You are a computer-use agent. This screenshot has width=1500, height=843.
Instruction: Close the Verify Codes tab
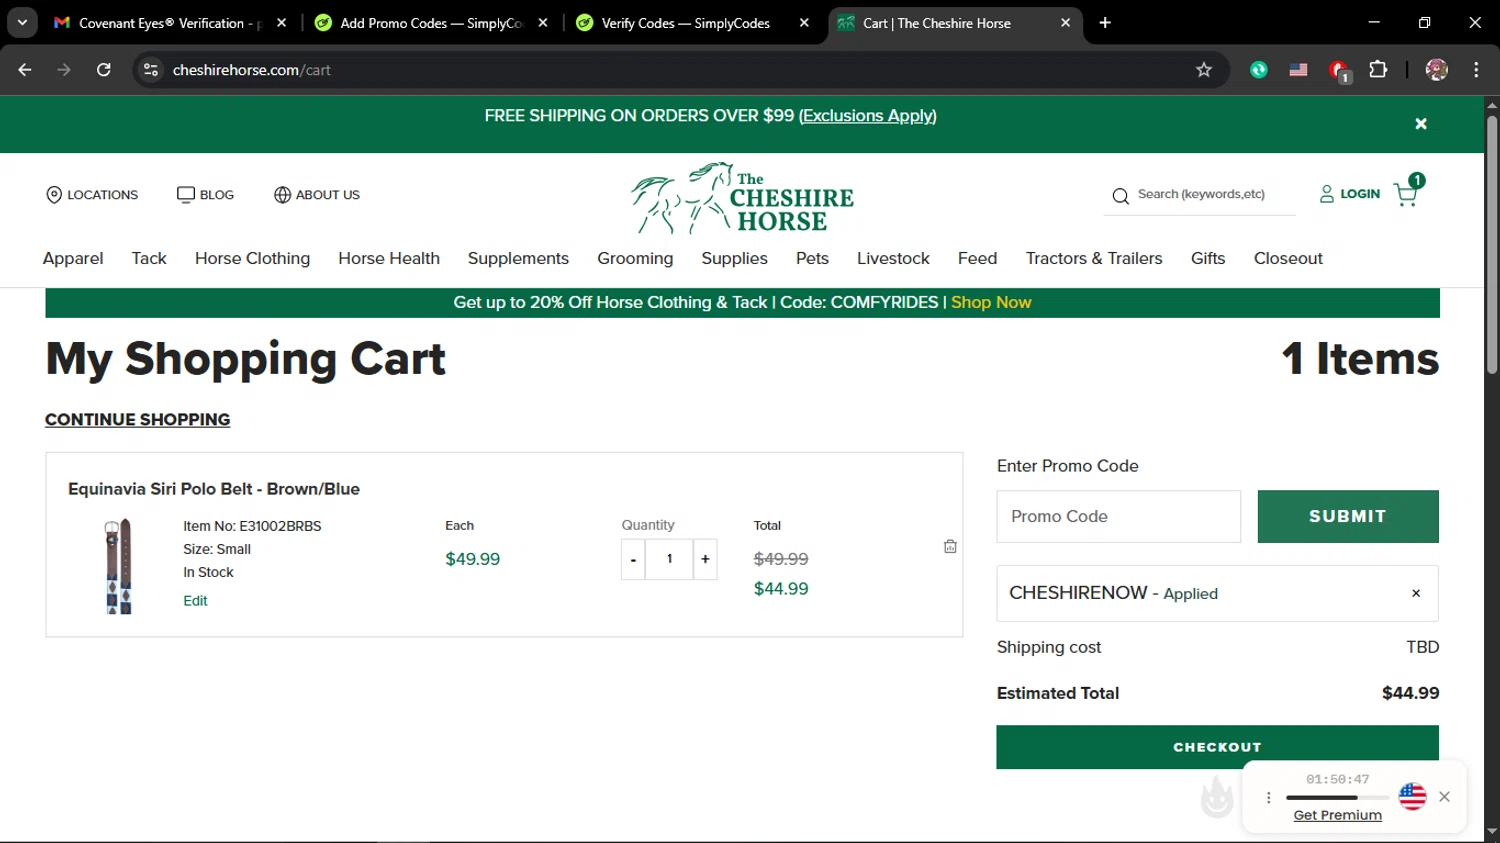click(804, 23)
